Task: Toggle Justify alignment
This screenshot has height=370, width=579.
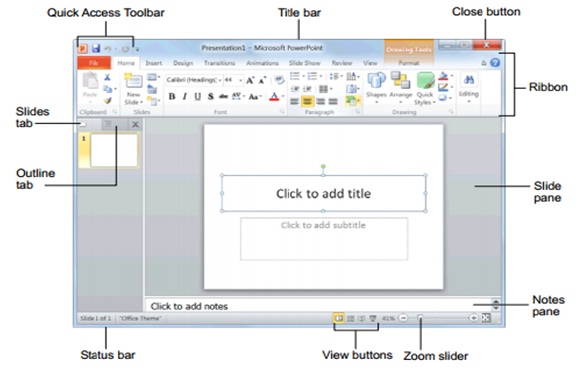Action: 333,101
